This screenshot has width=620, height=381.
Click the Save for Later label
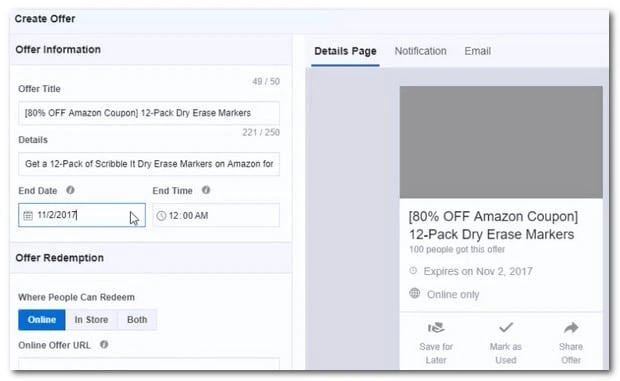[x=436, y=353]
